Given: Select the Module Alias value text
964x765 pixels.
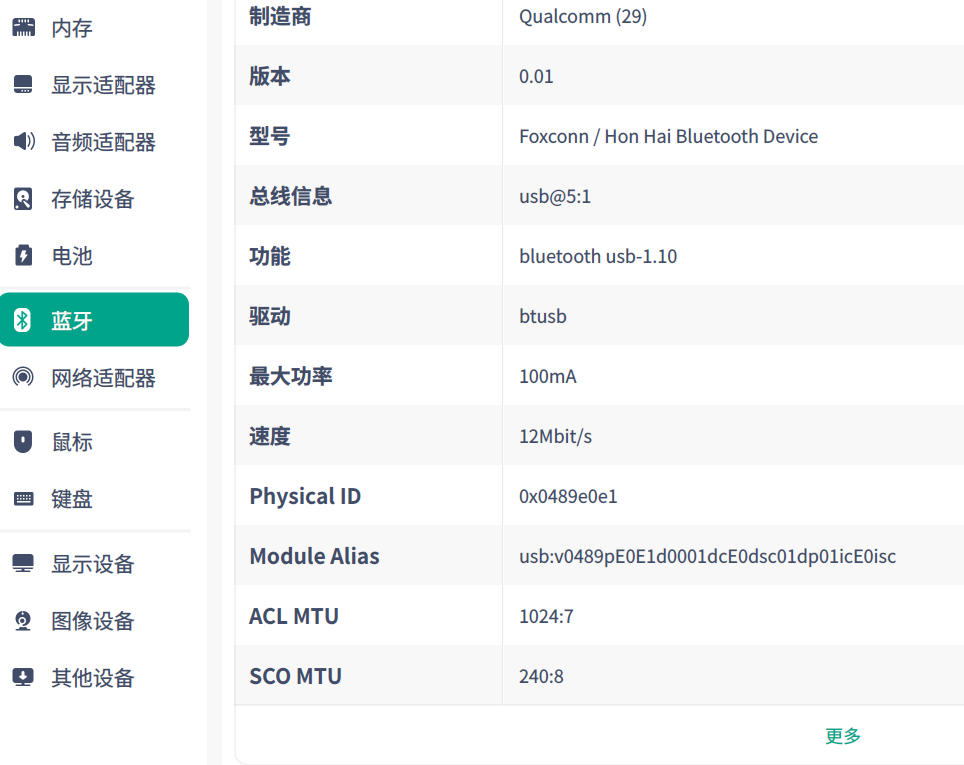Looking at the screenshot, I should click(x=707, y=556).
